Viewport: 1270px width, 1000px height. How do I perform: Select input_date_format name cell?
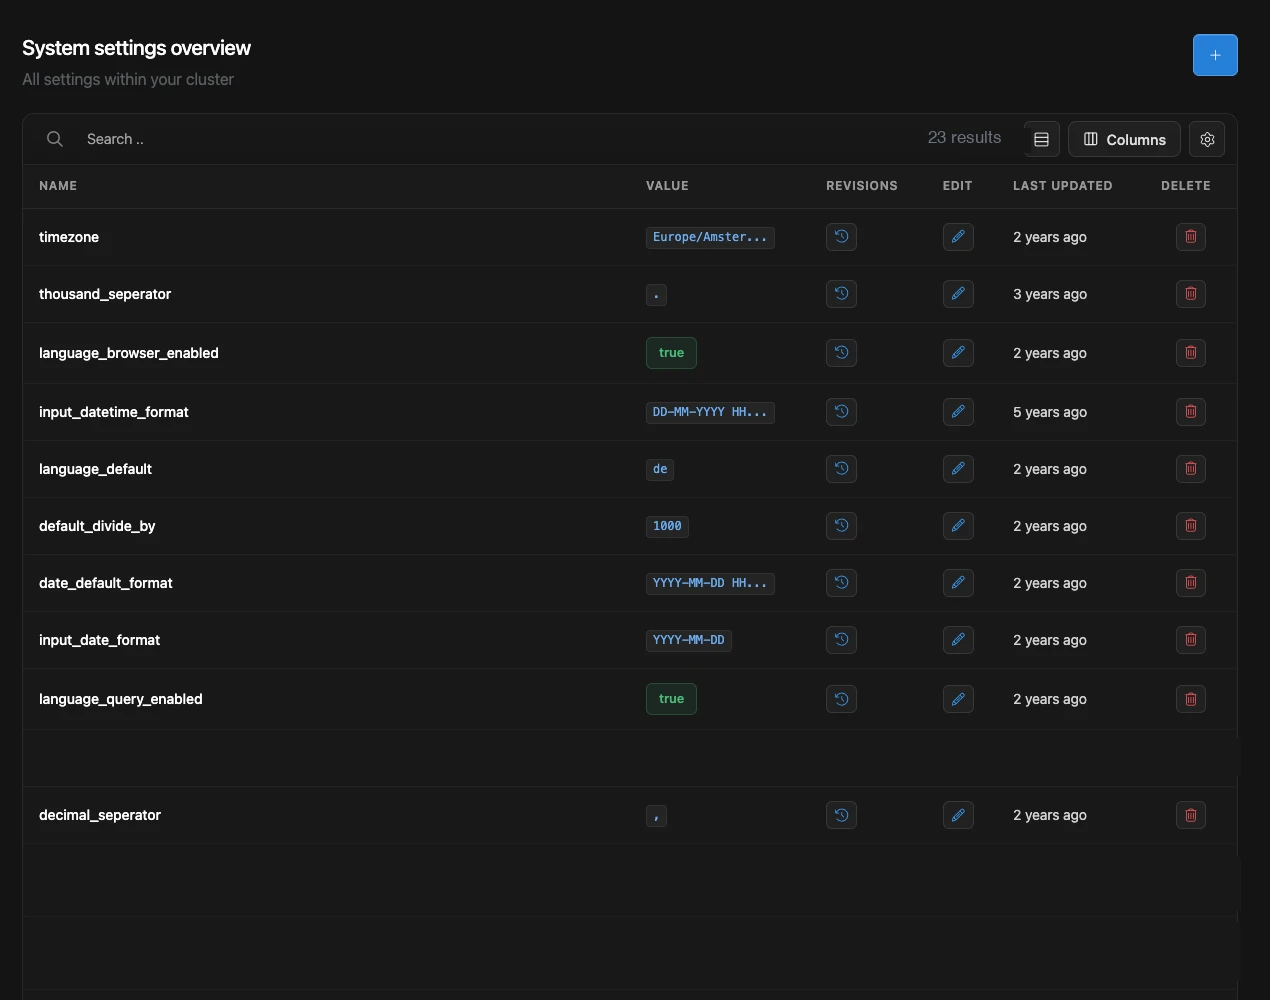coord(99,640)
